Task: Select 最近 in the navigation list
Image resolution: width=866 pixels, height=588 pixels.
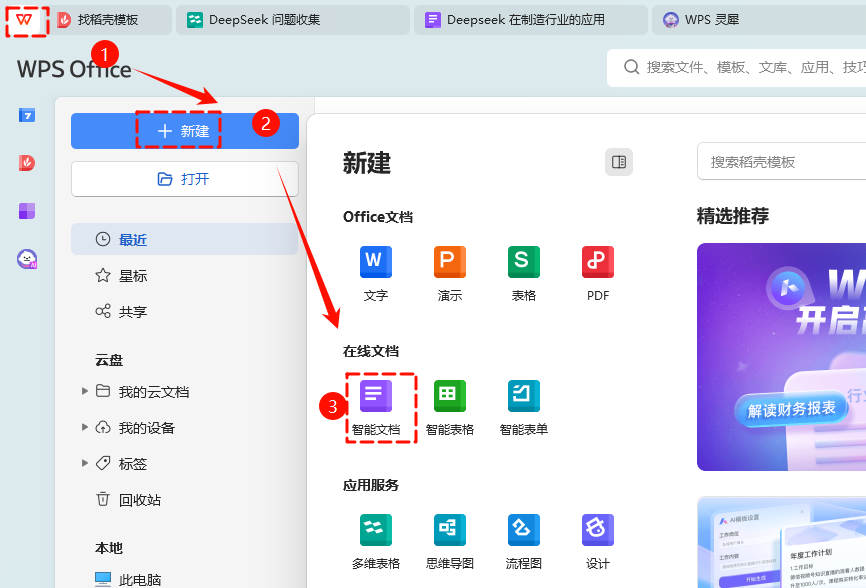Action: click(x=184, y=239)
